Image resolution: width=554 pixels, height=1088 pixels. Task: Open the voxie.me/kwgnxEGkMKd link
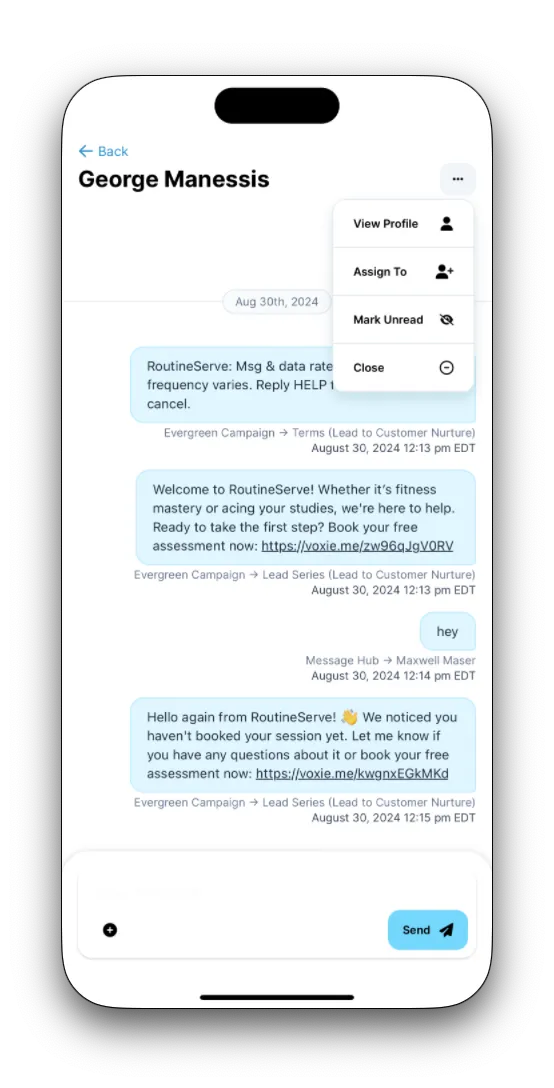(x=352, y=774)
